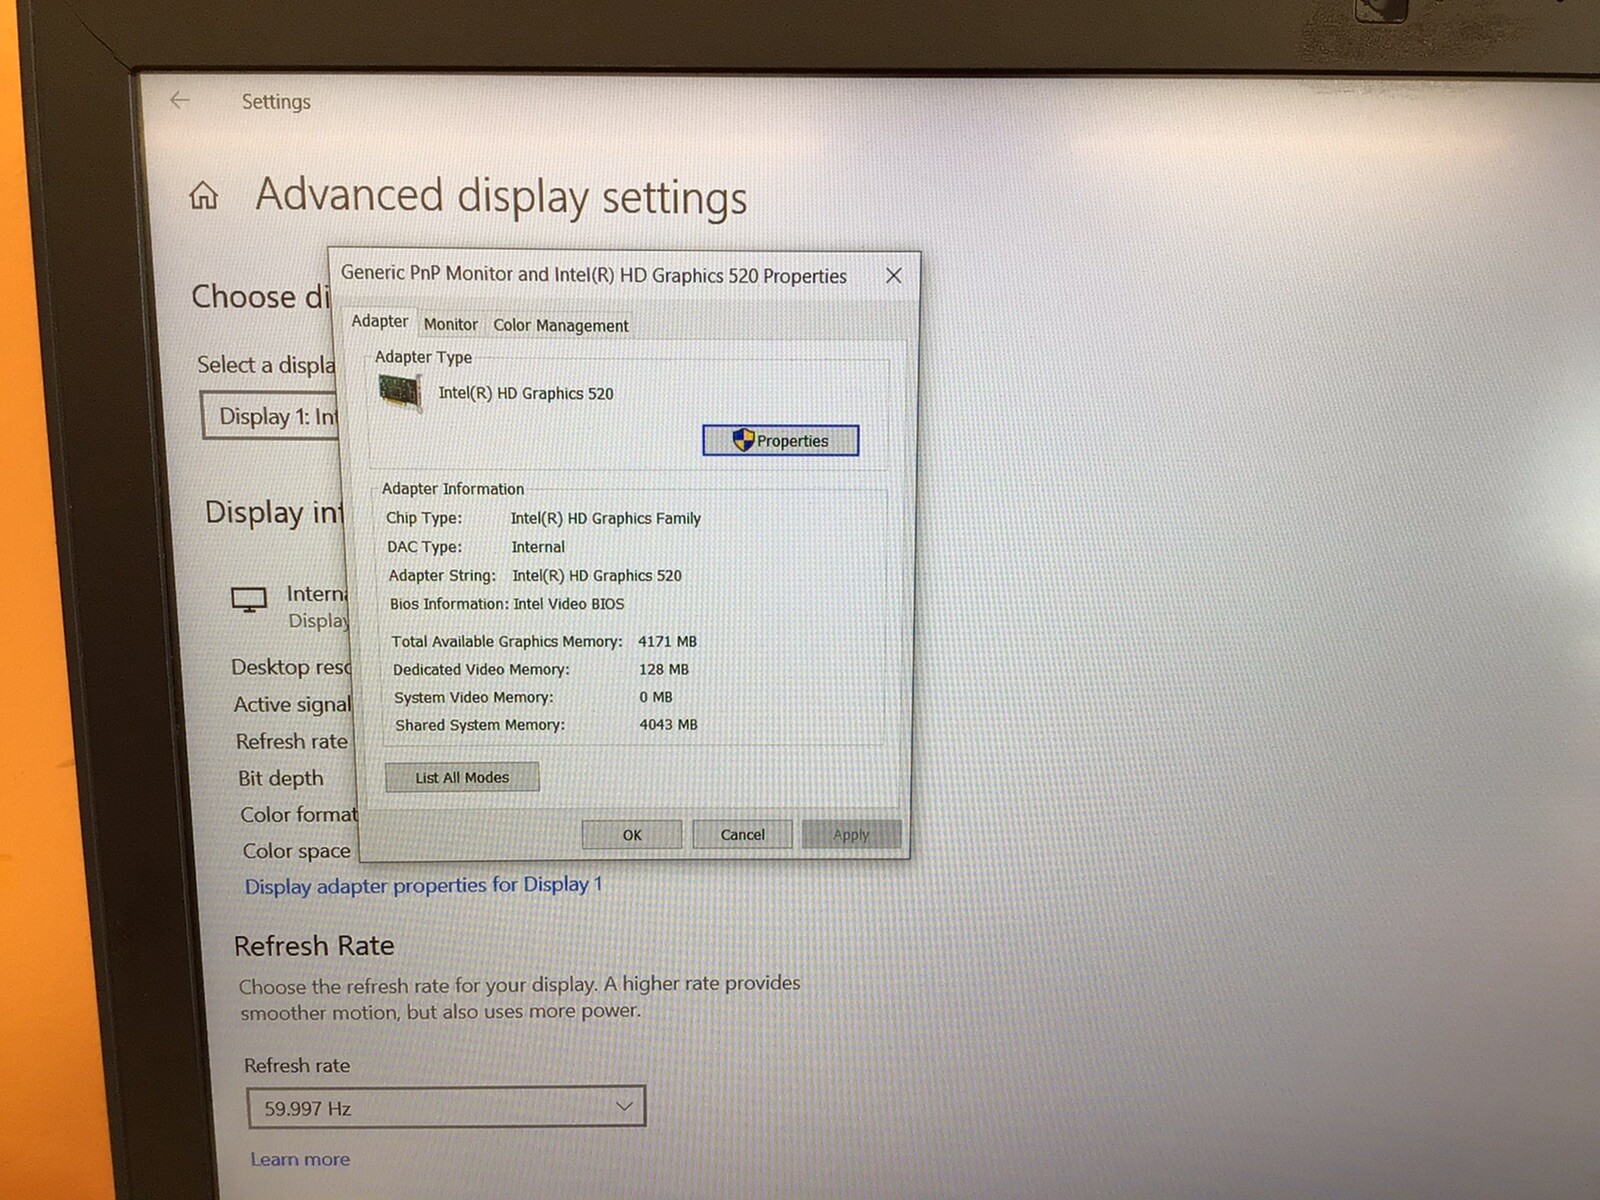Open the Color Management tab
The height and width of the screenshot is (1200, 1600).
pos(561,325)
